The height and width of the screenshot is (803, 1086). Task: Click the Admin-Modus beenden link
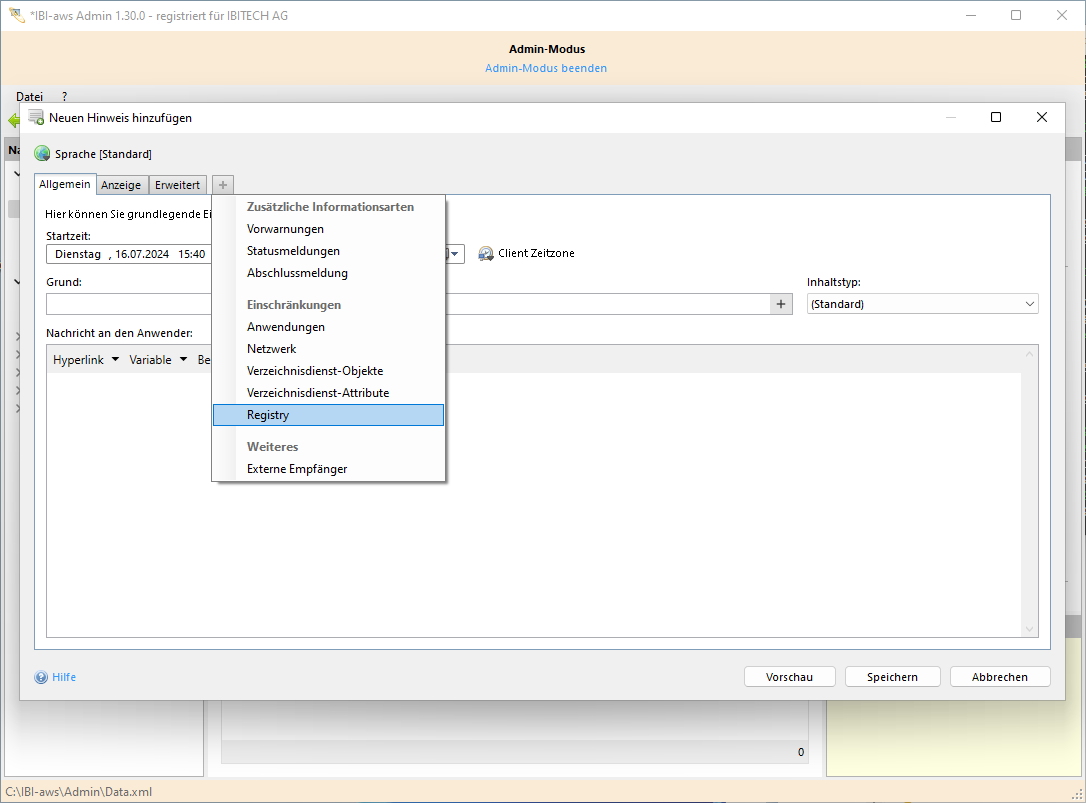(x=545, y=67)
